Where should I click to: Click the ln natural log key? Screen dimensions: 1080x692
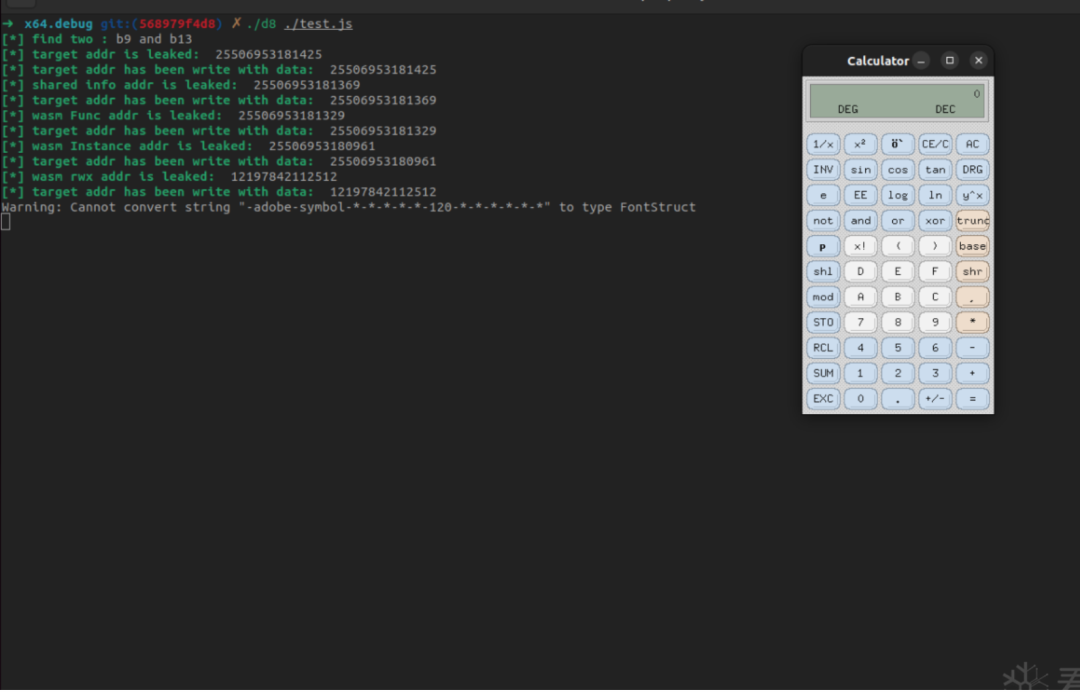pos(935,195)
